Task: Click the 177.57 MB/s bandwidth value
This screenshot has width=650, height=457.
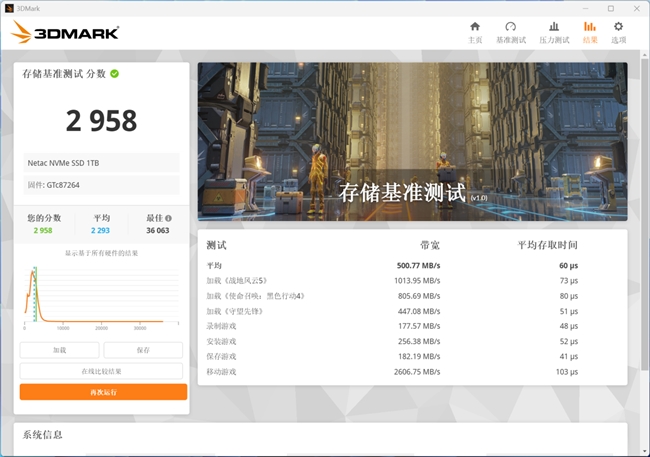Action: click(419, 326)
